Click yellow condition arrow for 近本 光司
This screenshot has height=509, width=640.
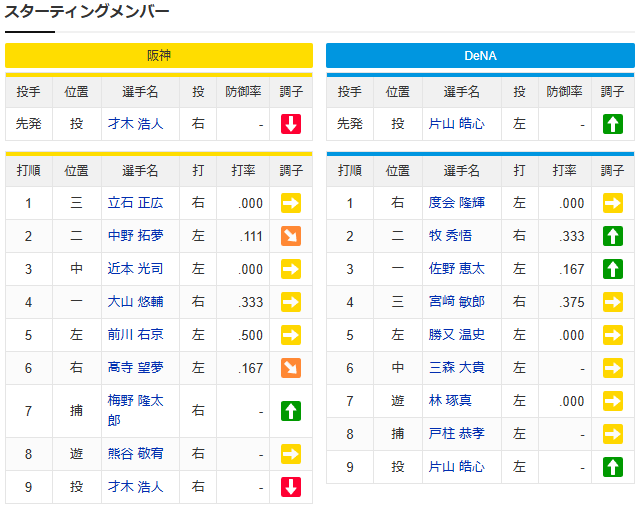pyautogui.click(x=291, y=269)
